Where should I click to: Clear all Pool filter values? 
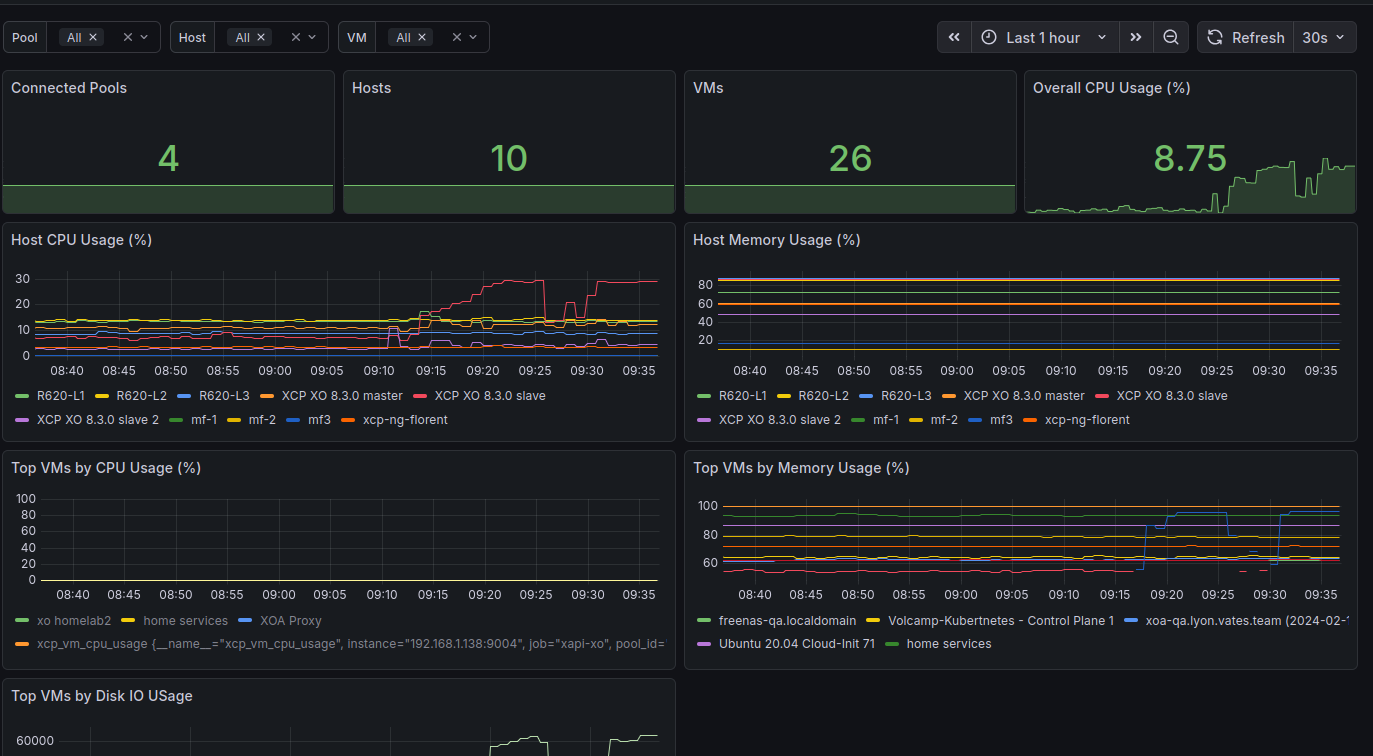127,37
